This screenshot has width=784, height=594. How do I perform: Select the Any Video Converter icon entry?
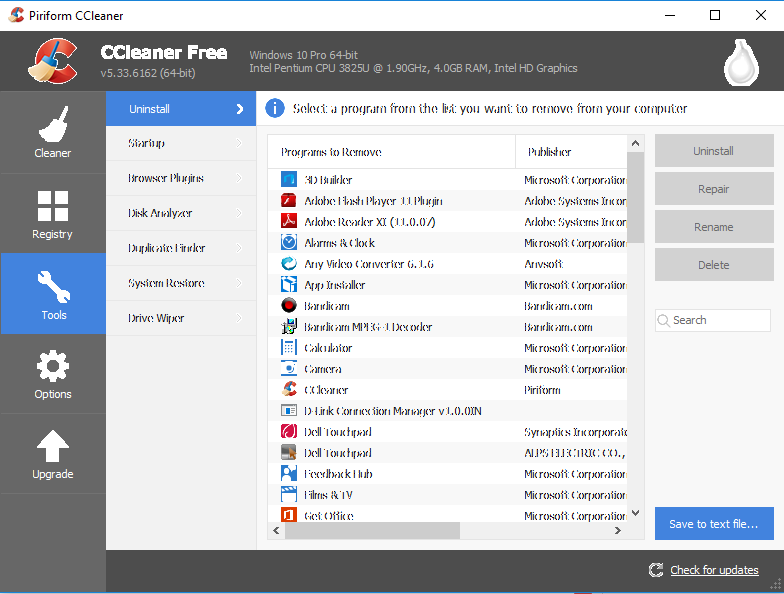[x=288, y=264]
